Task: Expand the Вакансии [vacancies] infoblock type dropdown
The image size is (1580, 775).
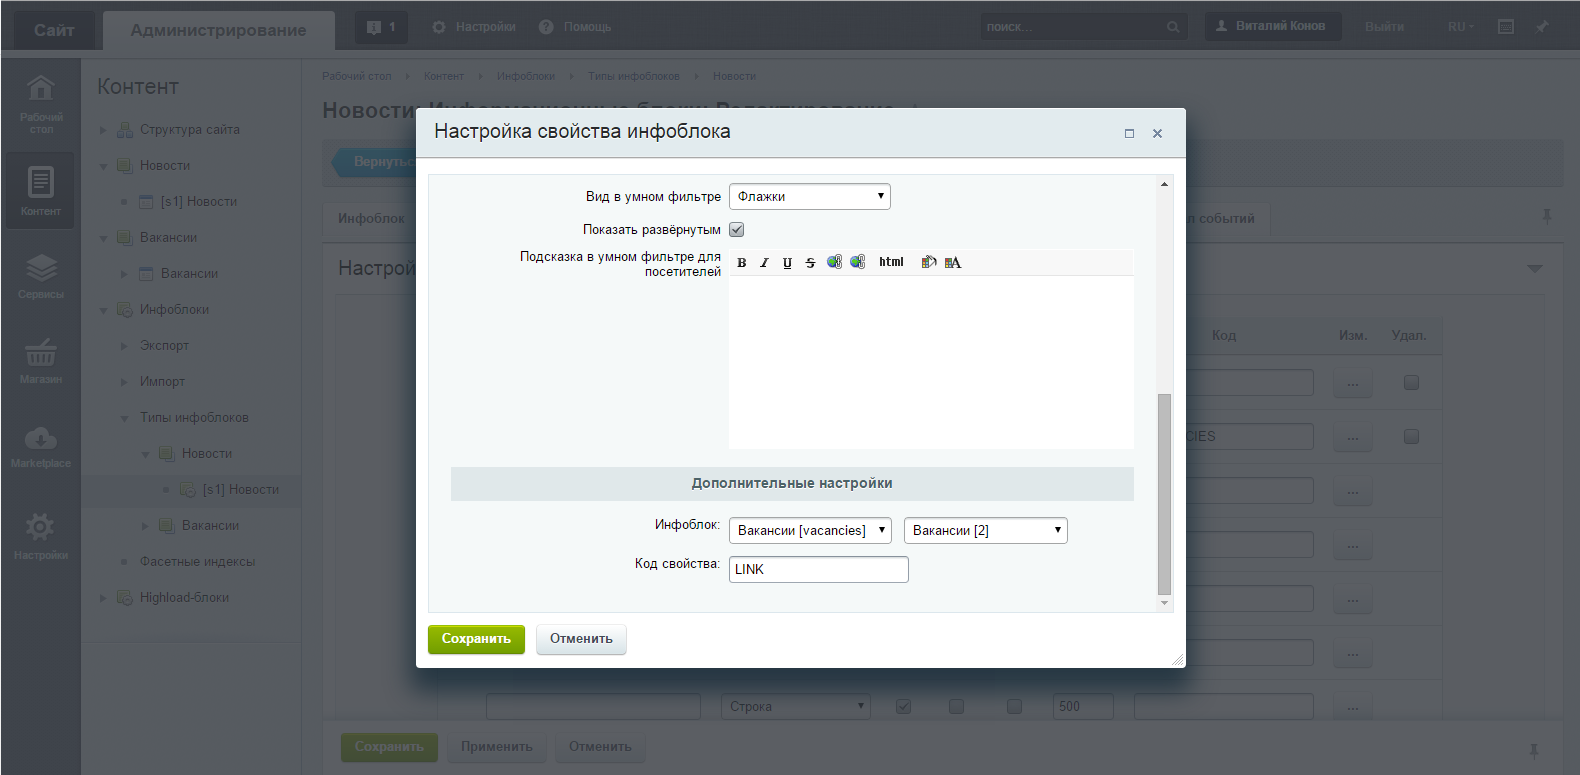Action: pyautogui.click(x=809, y=531)
